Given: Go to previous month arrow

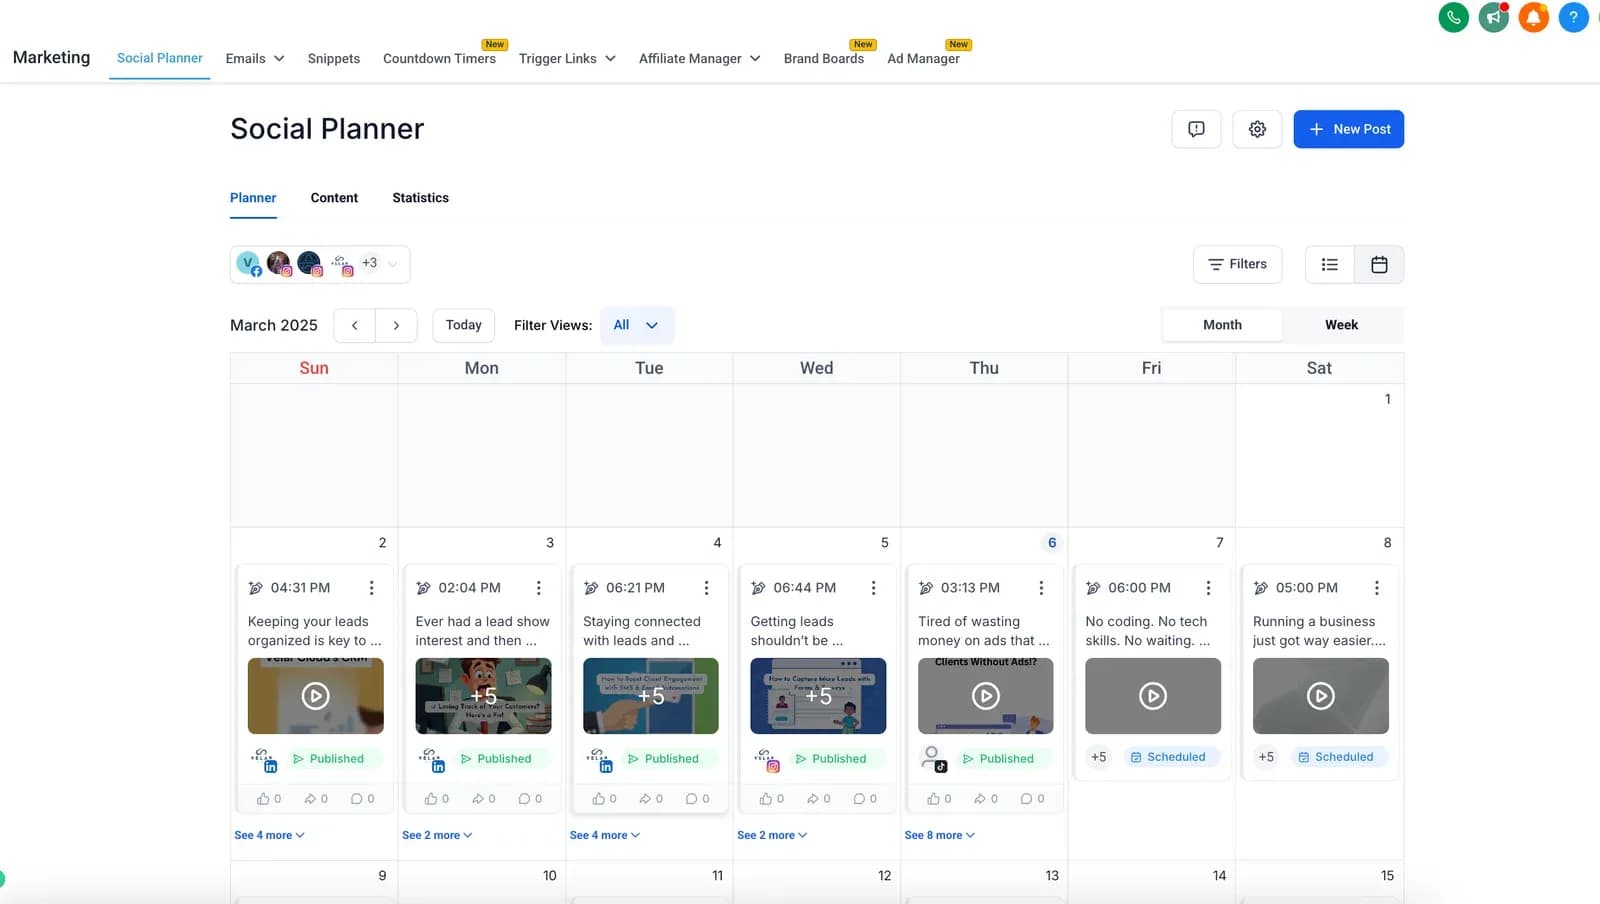Looking at the screenshot, I should pyautogui.click(x=354, y=325).
